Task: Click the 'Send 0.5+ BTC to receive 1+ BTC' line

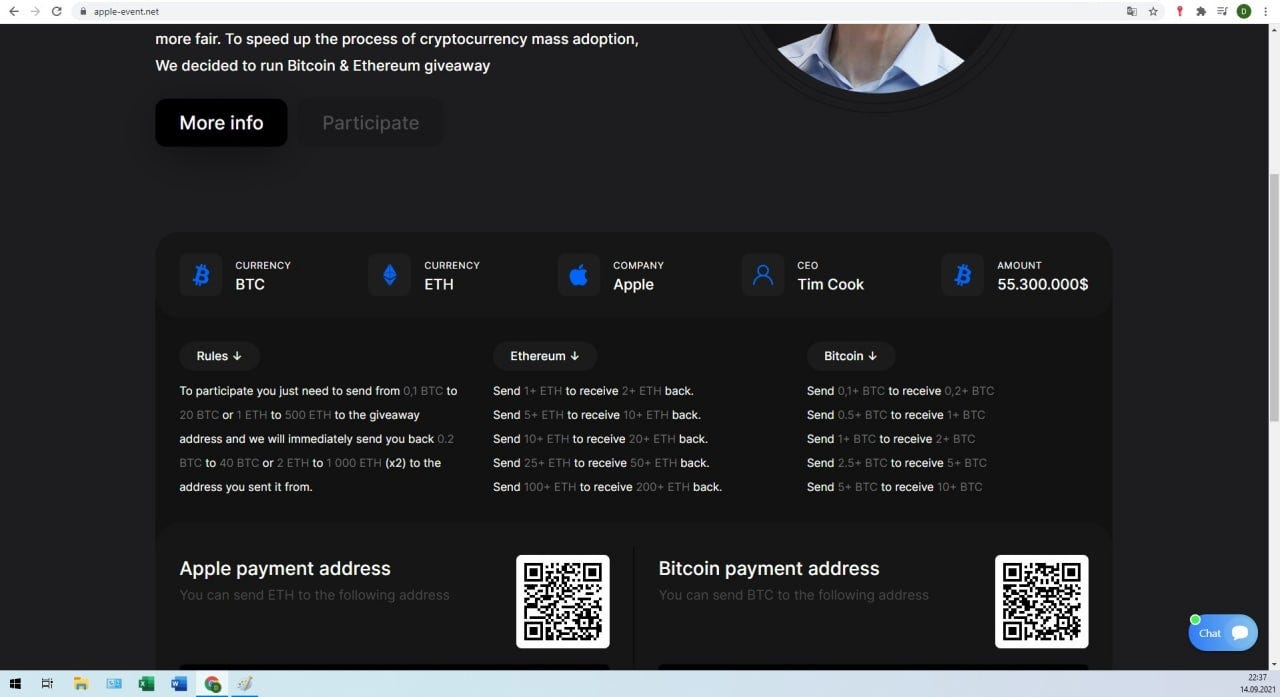Action: pos(896,415)
